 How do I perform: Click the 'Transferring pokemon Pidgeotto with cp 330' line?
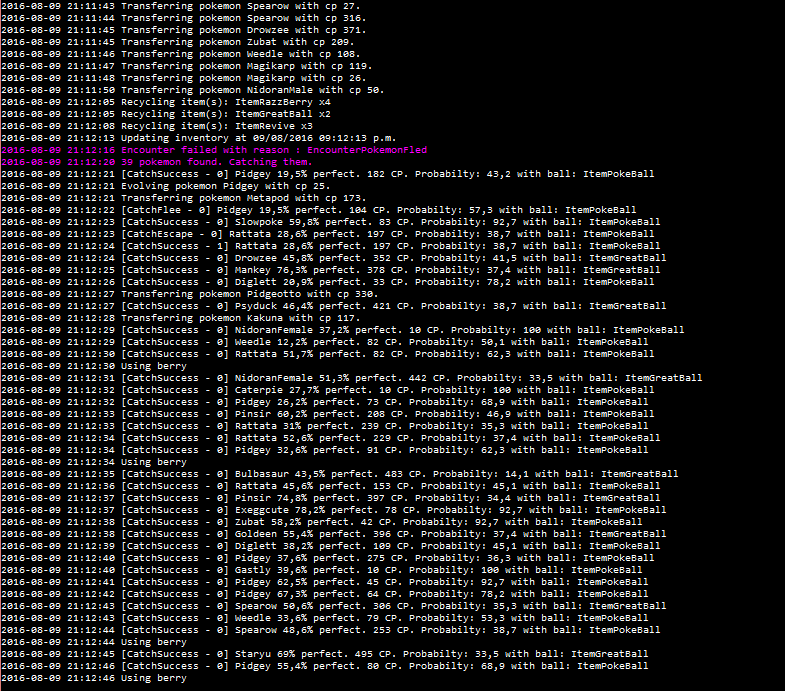pyautogui.click(x=190, y=294)
